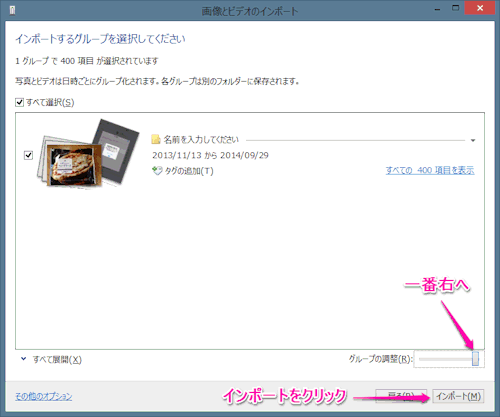Open その他のオプション link
500x417 pixels.
pyautogui.click(x=44, y=396)
